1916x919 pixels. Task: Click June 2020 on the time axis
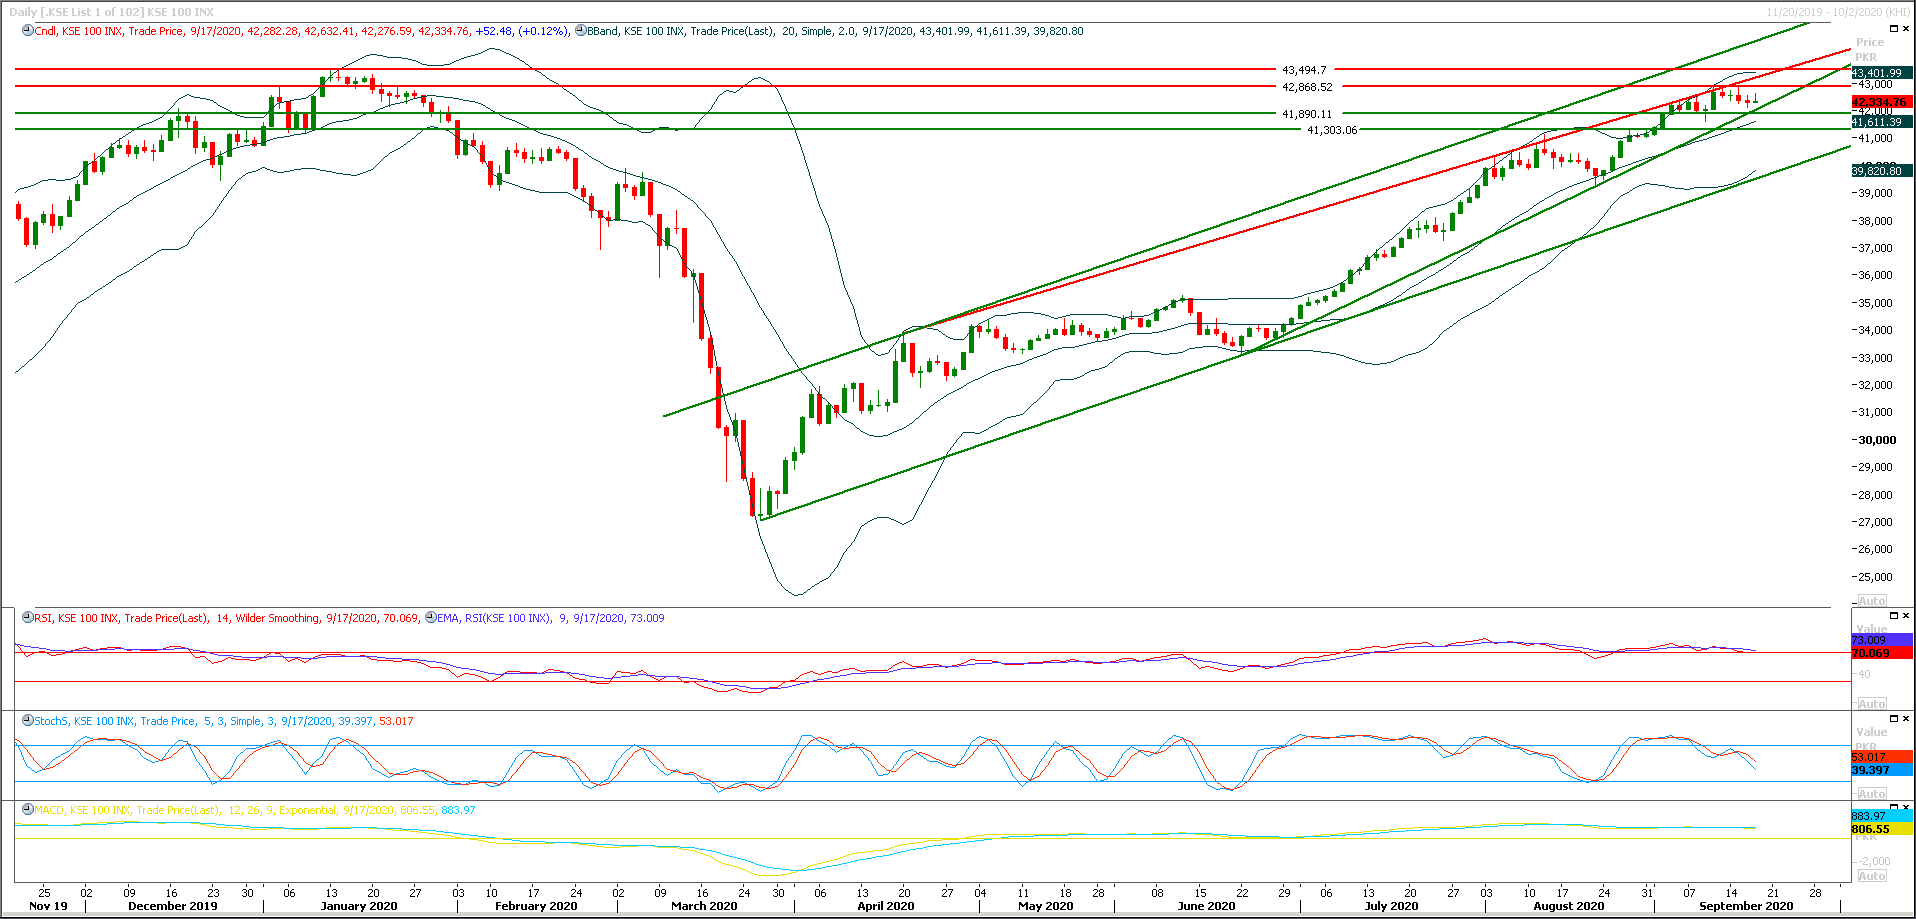(x=1207, y=906)
